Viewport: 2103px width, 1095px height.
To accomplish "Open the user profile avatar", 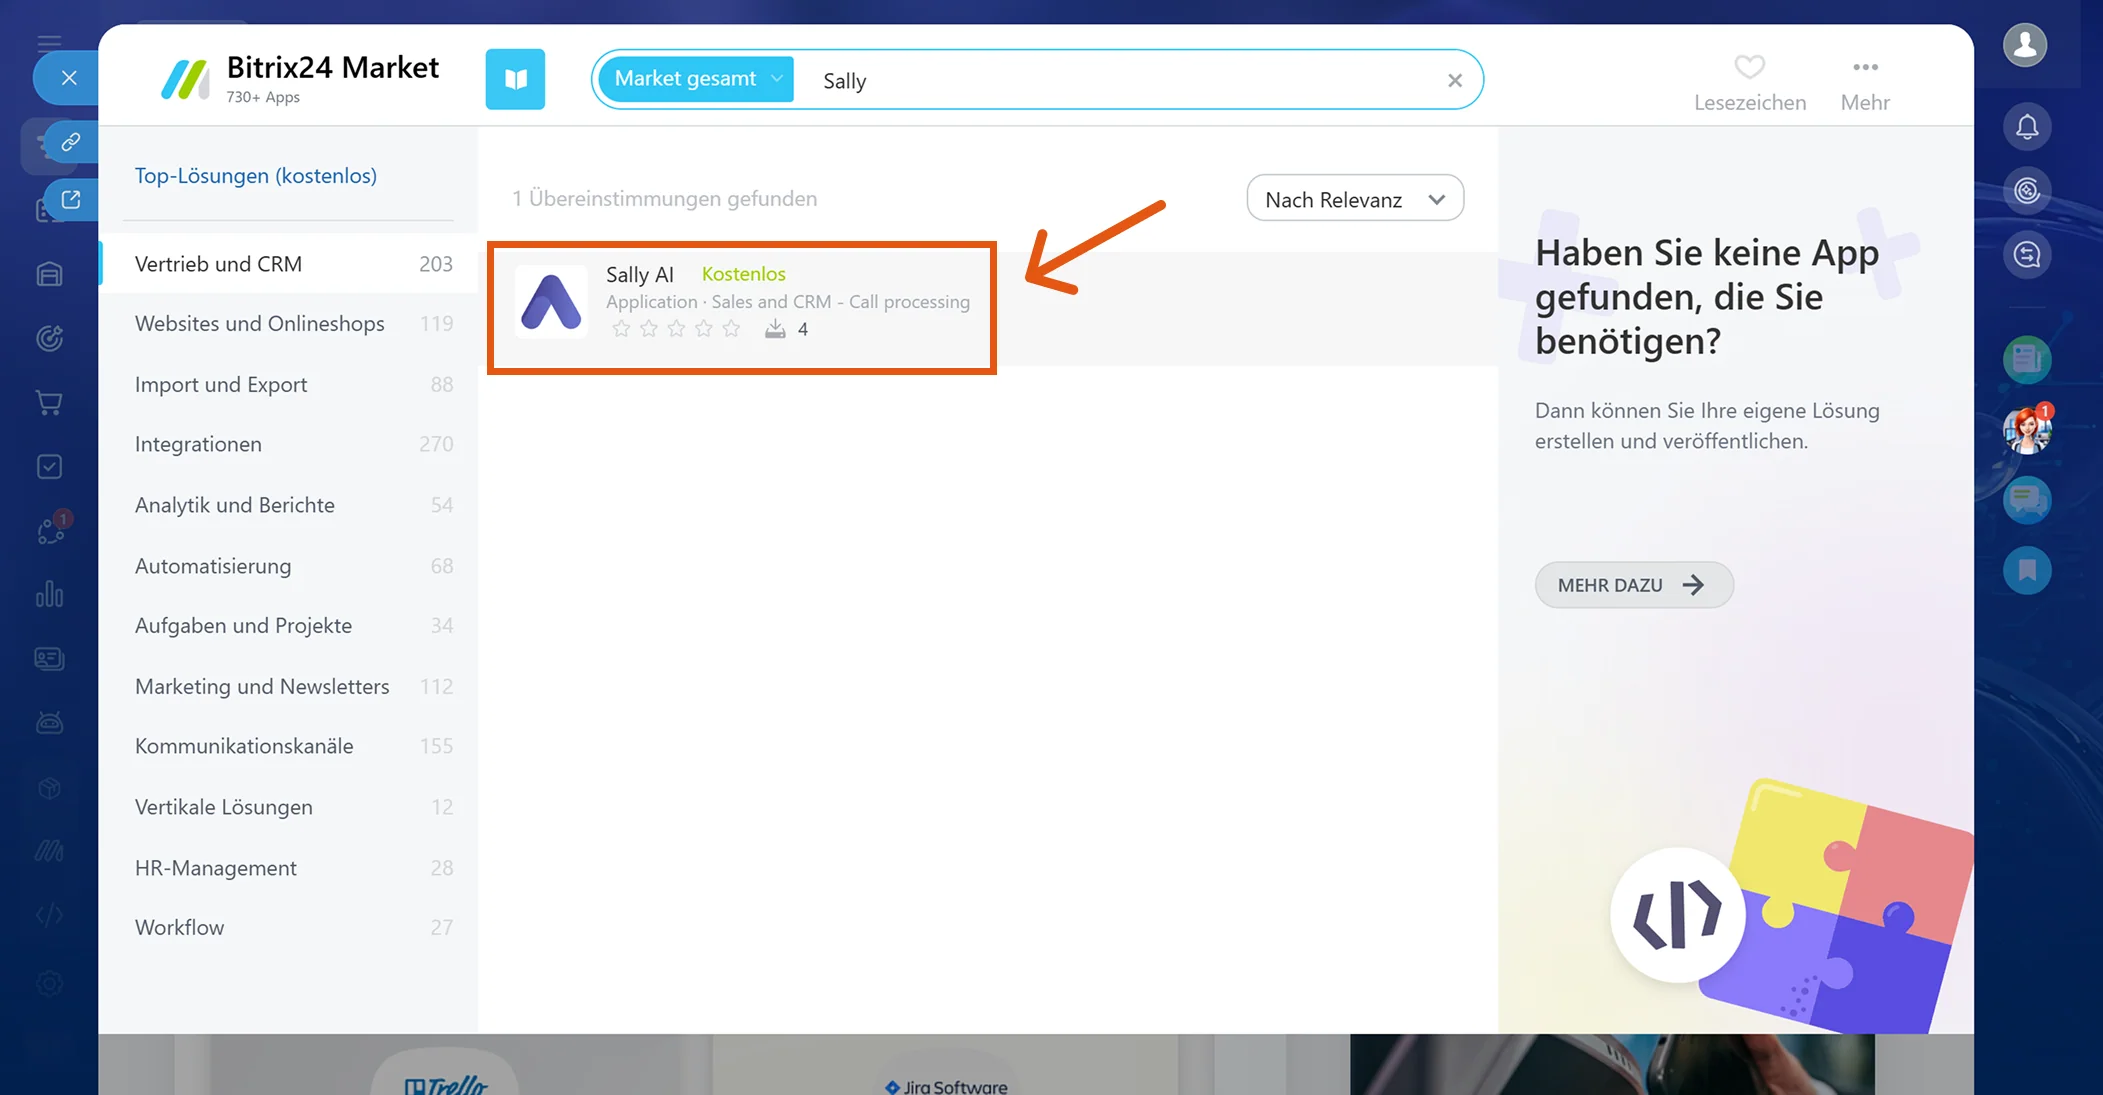I will tap(2025, 45).
